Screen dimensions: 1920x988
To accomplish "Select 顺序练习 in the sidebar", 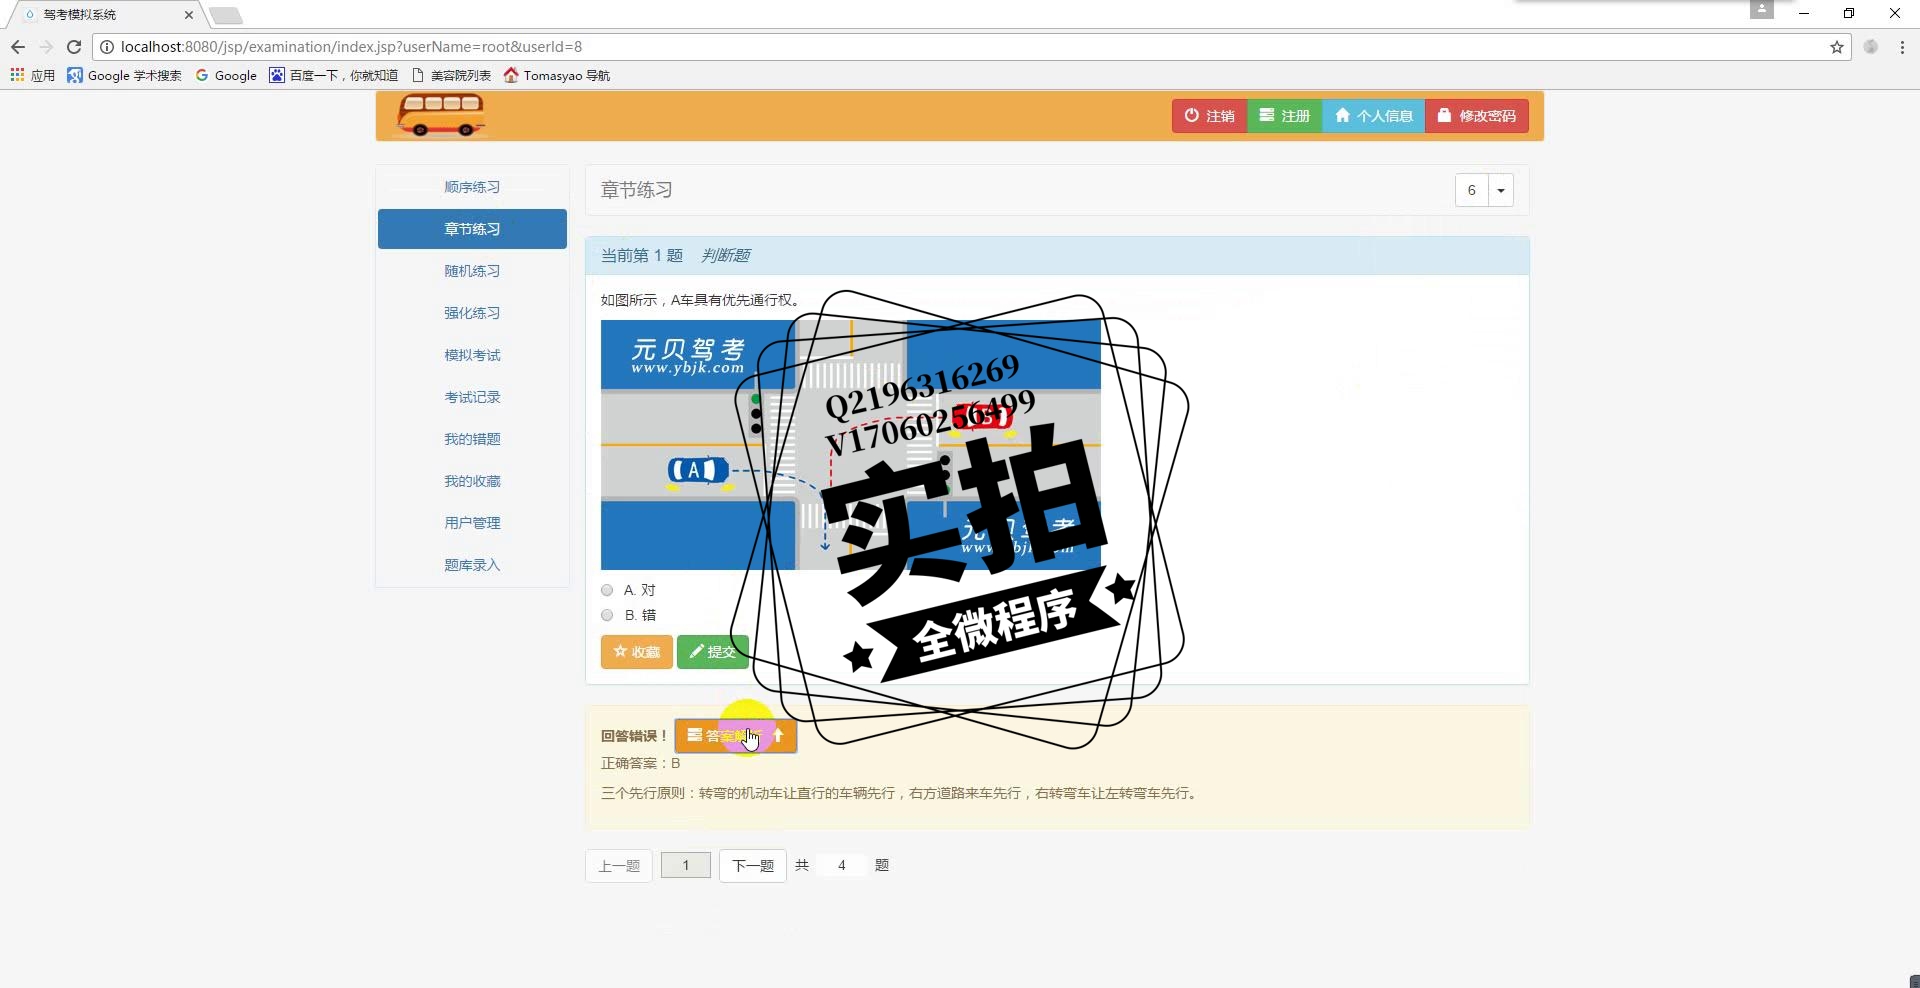I will pos(472,187).
